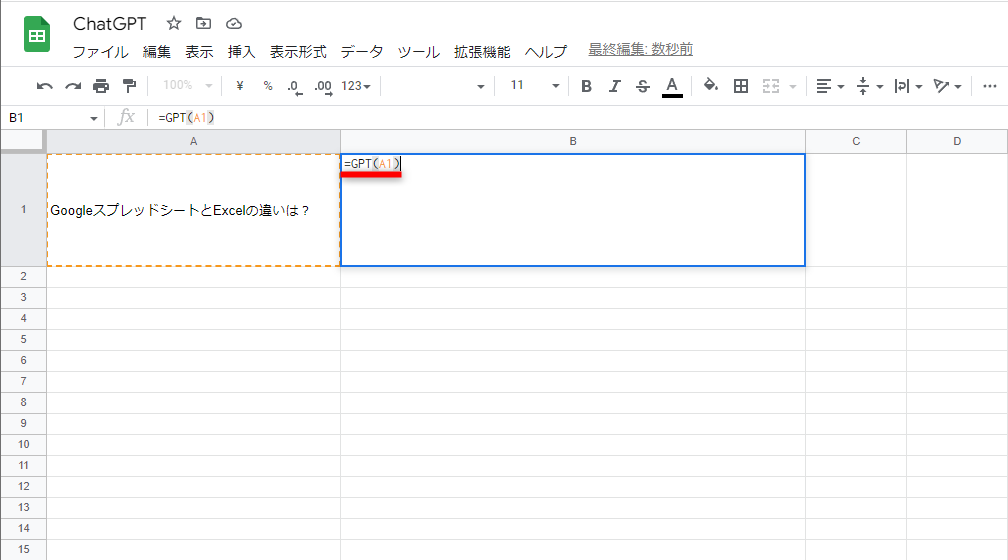The image size is (1008, 560).
Task: Open the name box dropdown arrow
Action: (x=94, y=118)
